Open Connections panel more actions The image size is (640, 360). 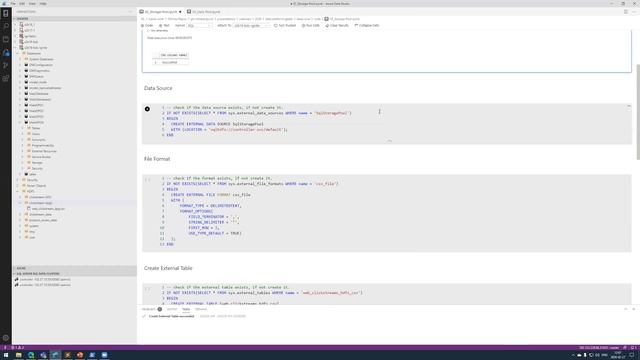[130, 12]
